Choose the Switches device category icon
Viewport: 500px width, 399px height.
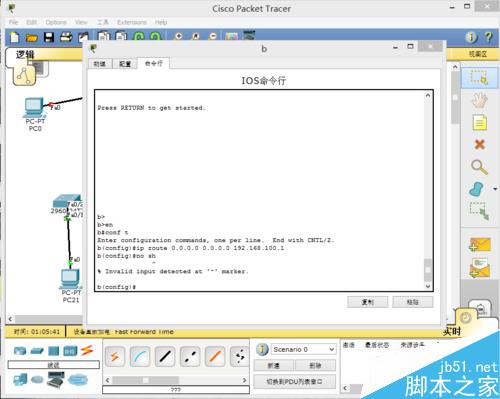coord(37,351)
